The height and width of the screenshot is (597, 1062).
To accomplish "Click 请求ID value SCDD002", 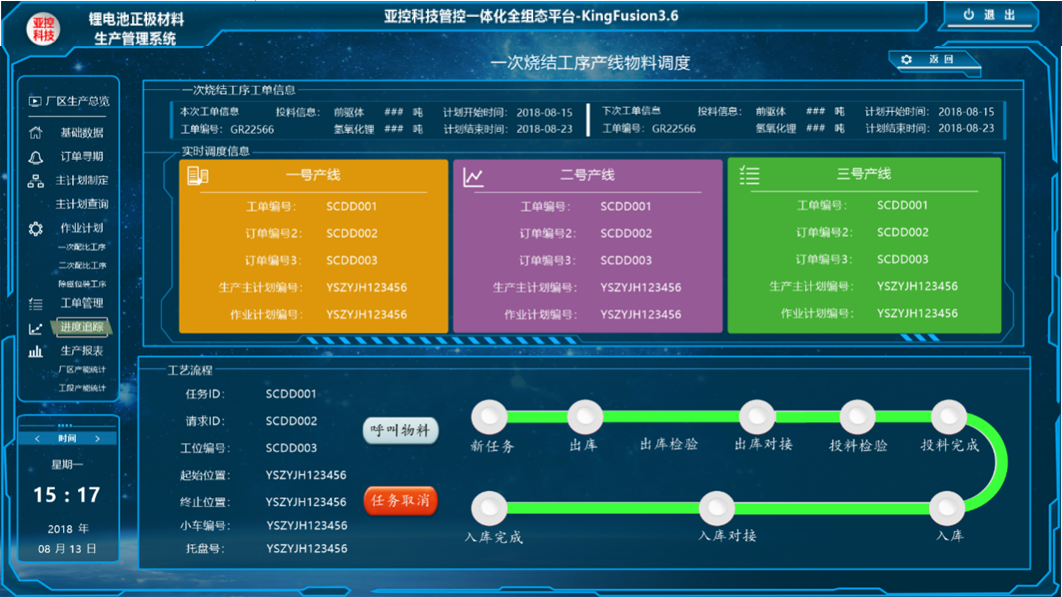I will 291,421.
